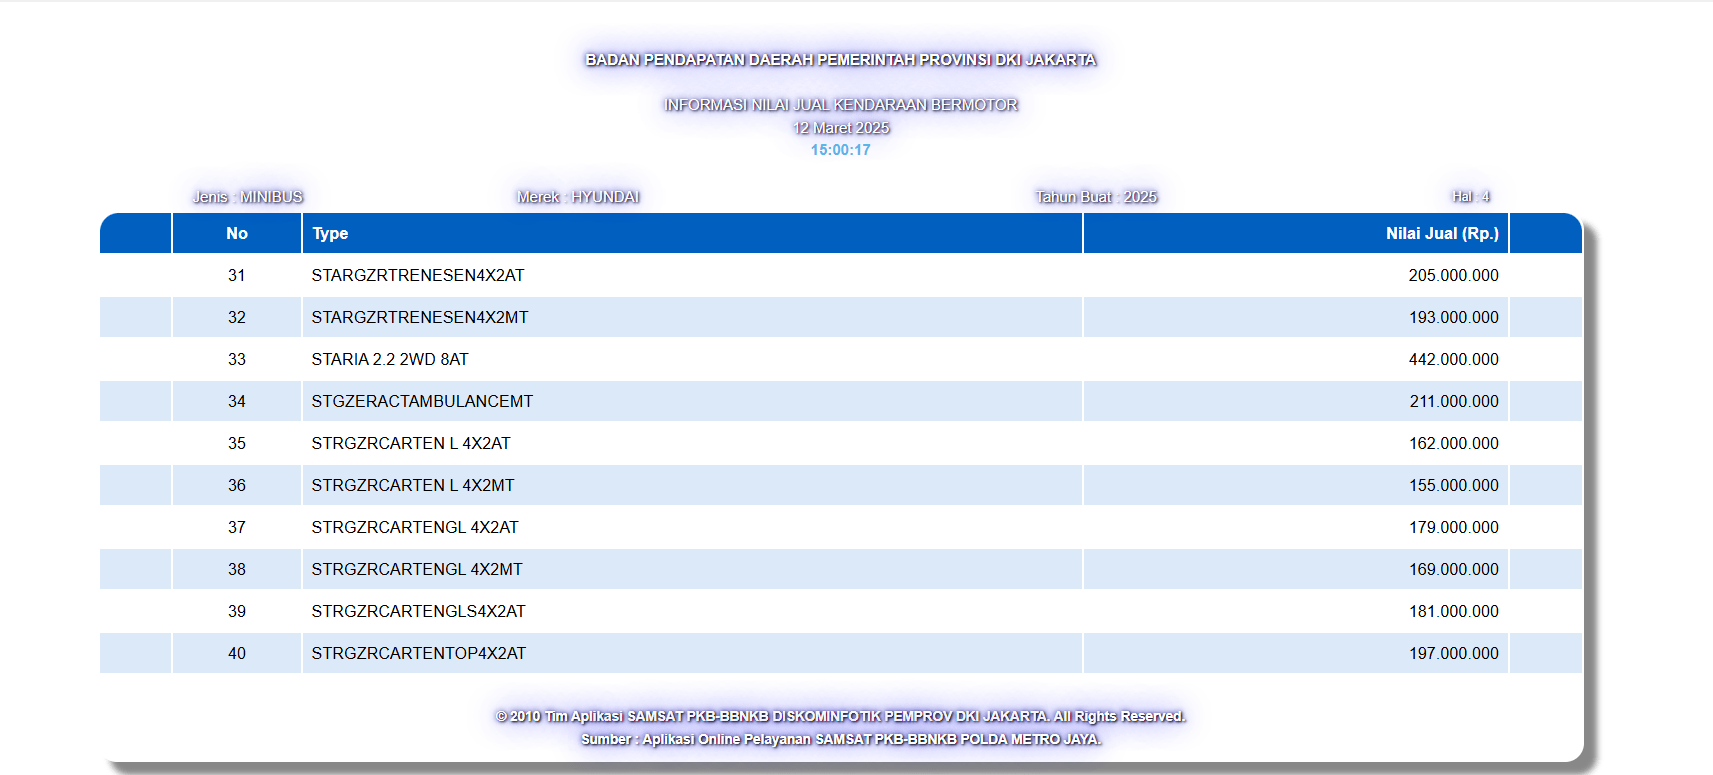The image size is (1713, 775).
Task: Click 'INFORMASI NILAI JUAL KENDARAAN BERMOTOR' subtitle
Action: click(841, 105)
